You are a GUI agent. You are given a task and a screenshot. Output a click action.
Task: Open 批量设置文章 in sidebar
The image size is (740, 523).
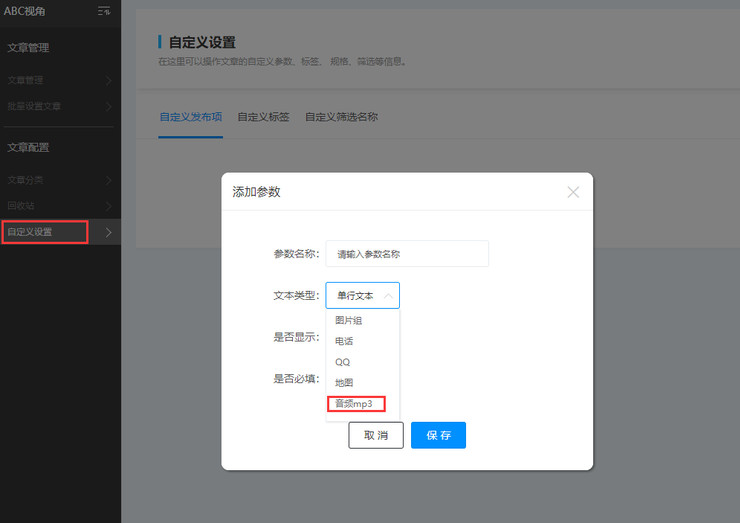pyautogui.click(x=34, y=106)
